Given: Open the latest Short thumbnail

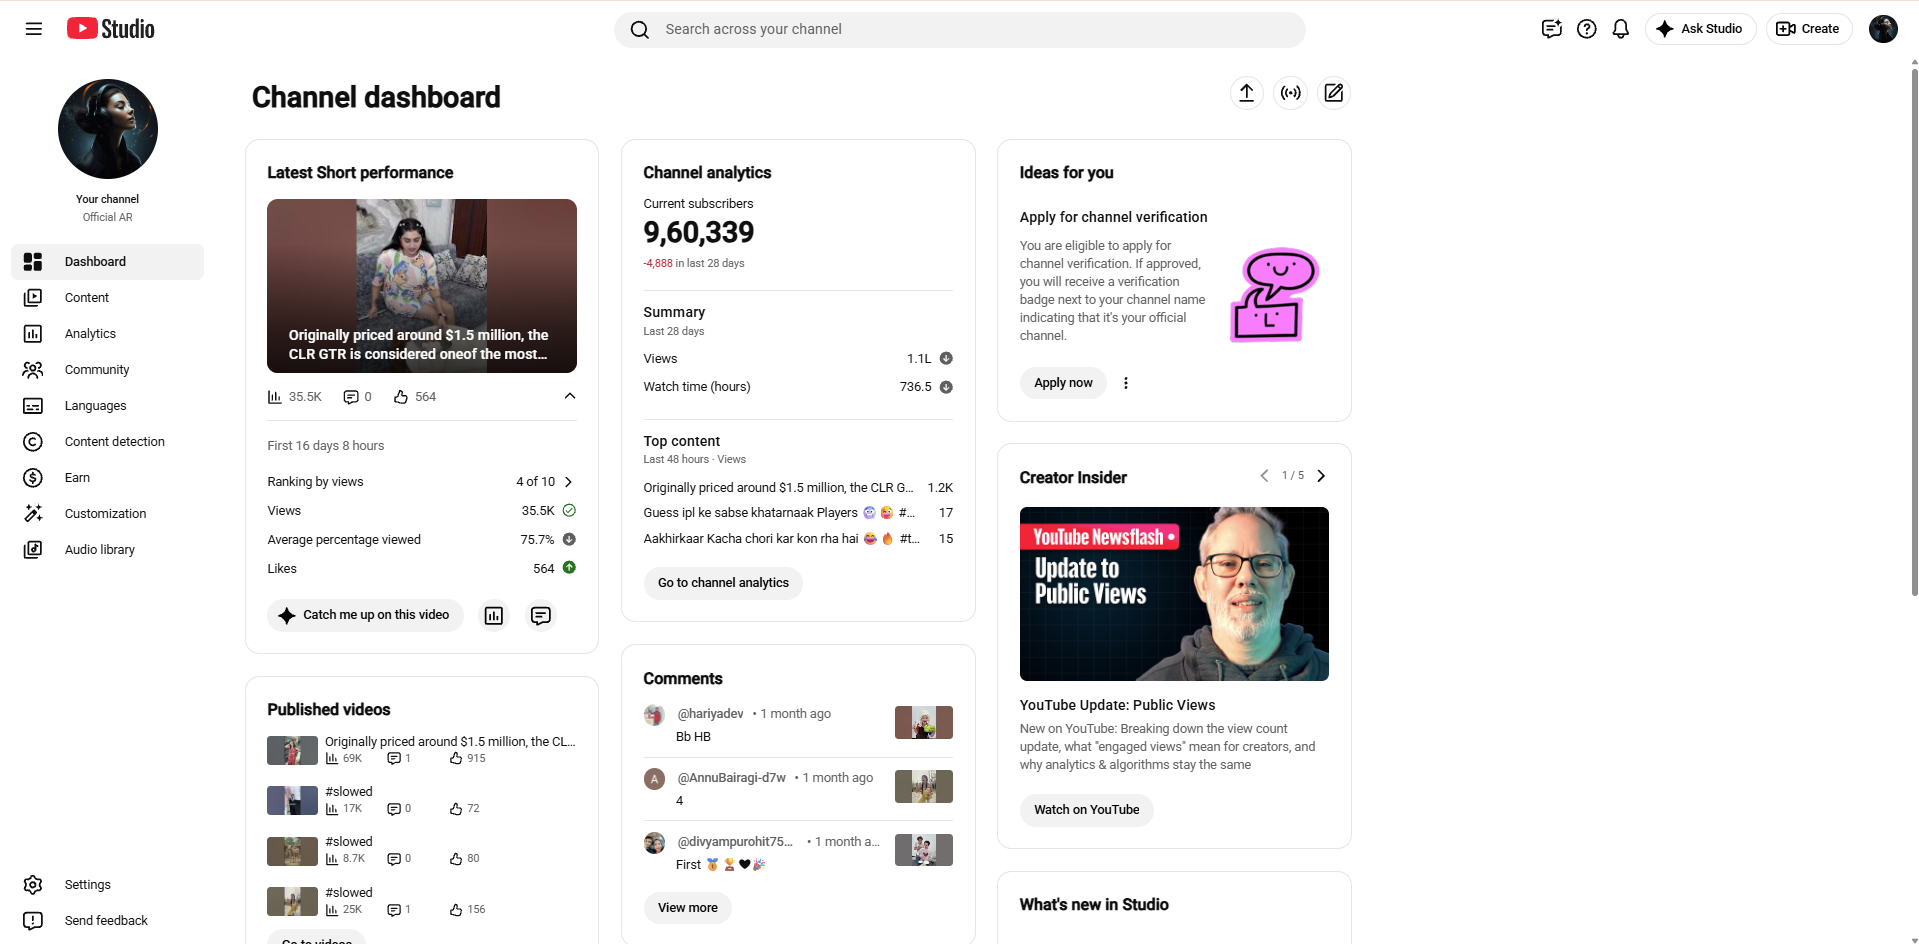Looking at the screenshot, I should coord(422,286).
